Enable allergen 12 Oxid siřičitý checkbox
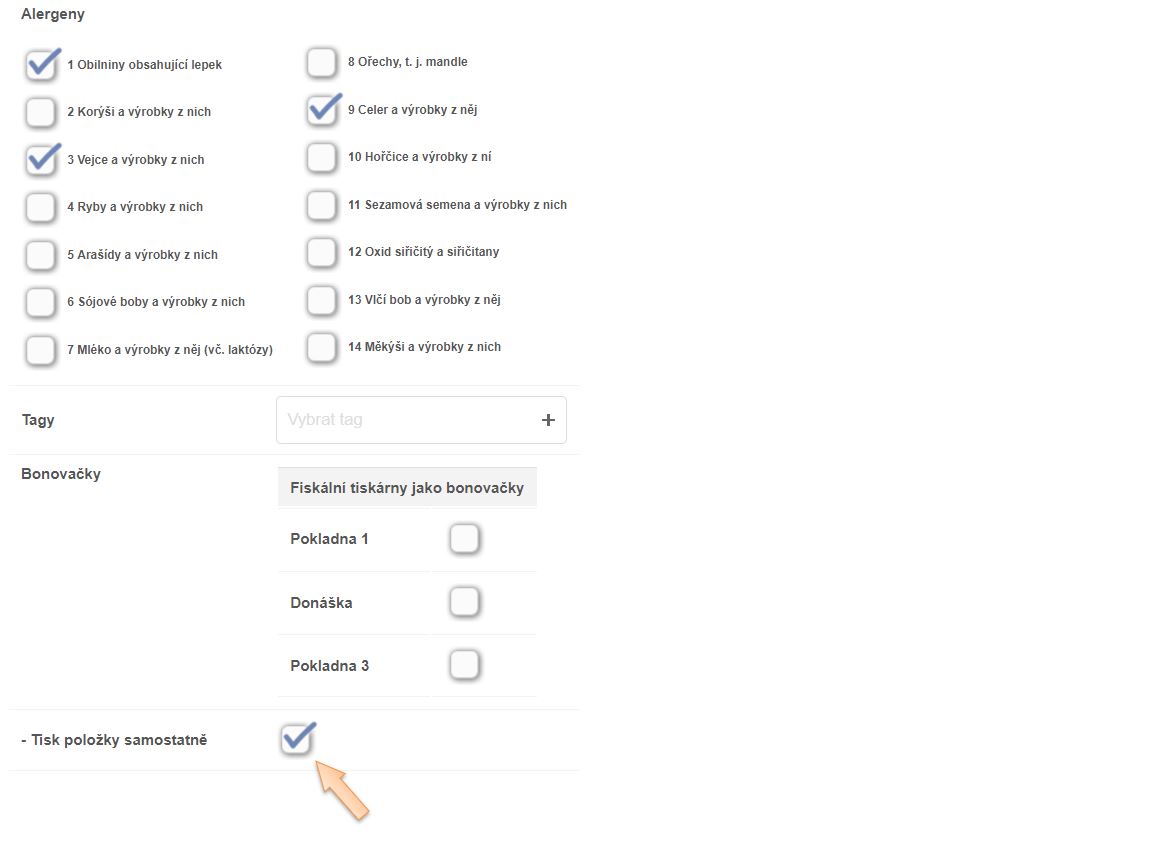1172x867 pixels. (322, 252)
